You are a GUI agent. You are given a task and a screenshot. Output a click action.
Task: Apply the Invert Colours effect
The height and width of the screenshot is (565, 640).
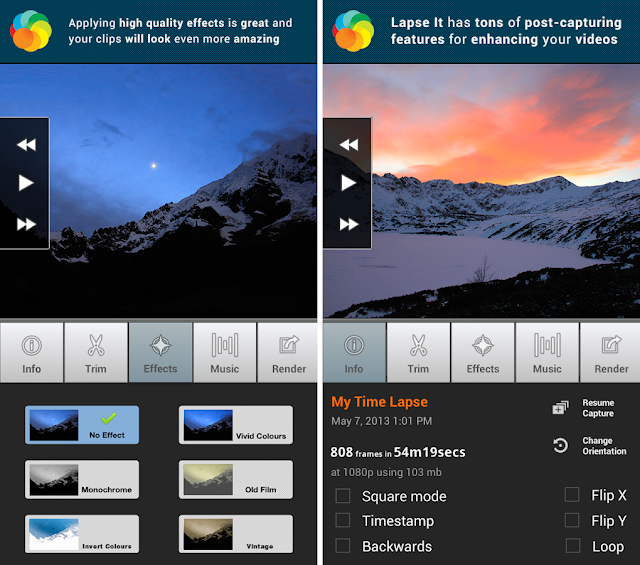[82, 534]
